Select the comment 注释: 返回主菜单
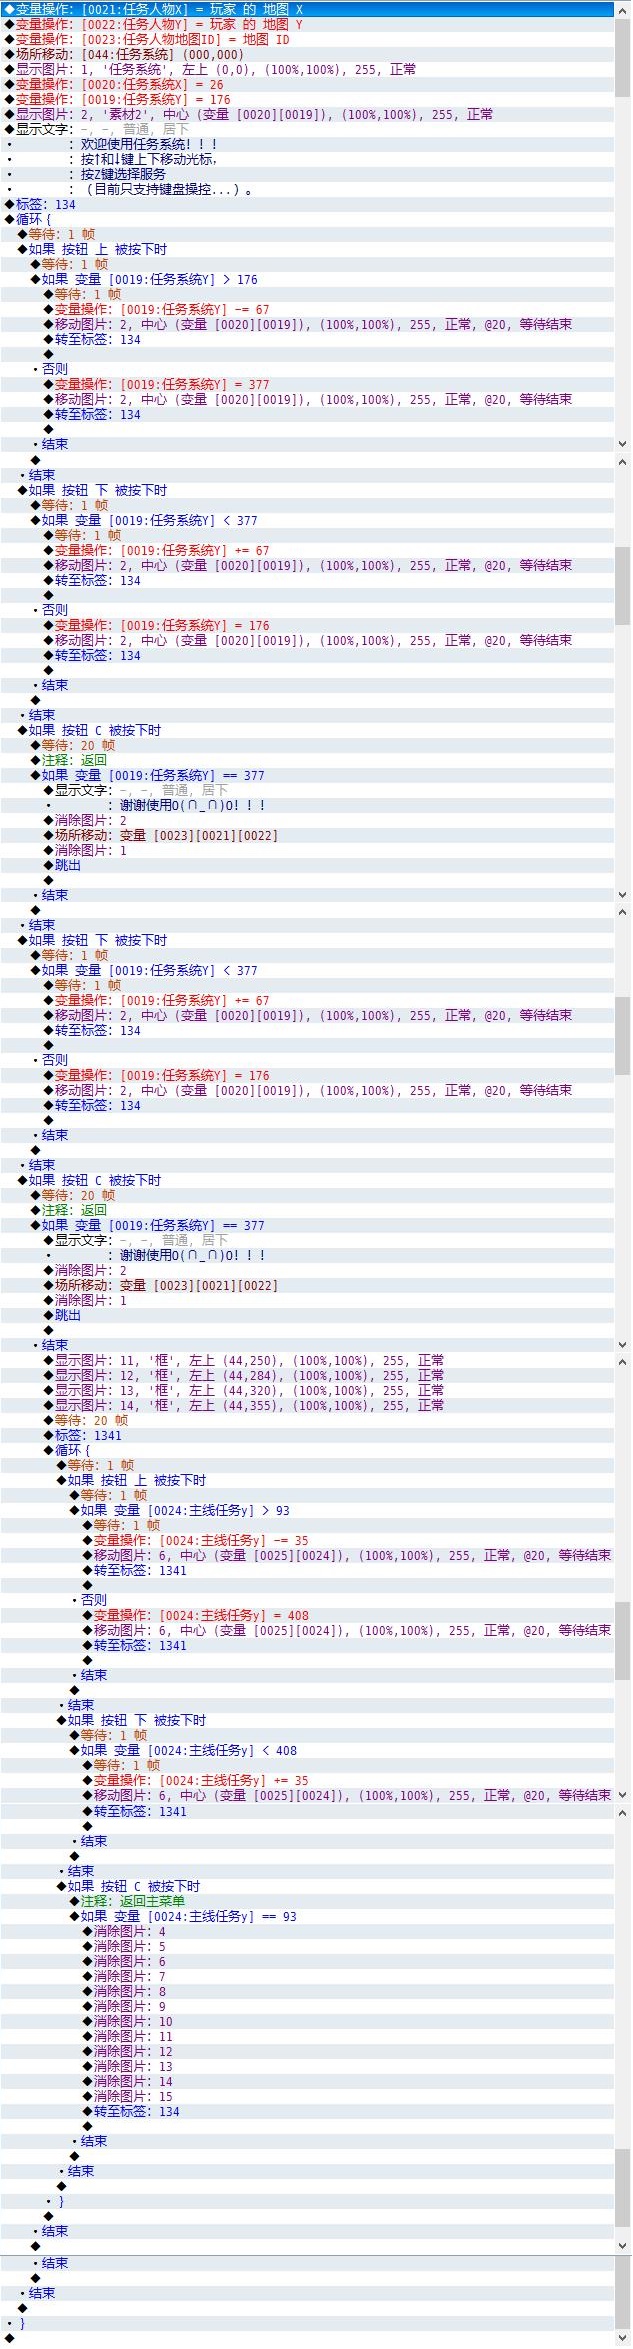Screen dimensions: 633x2349 click(307, 1901)
